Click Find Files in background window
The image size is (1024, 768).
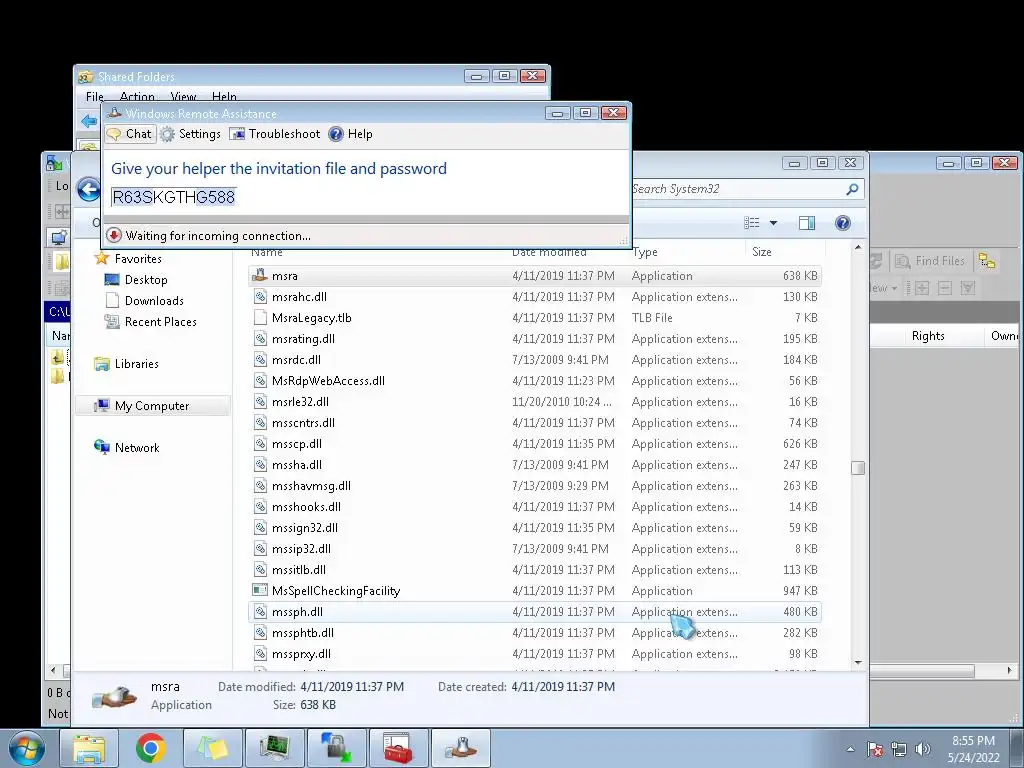(930, 261)
